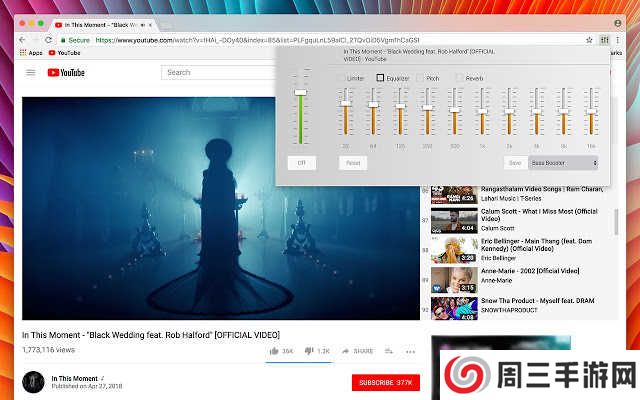Image resolution: width=640 pixels, height=400 pixels.
Task: Click the Reset button in equalizer
Action: point(353,162)
